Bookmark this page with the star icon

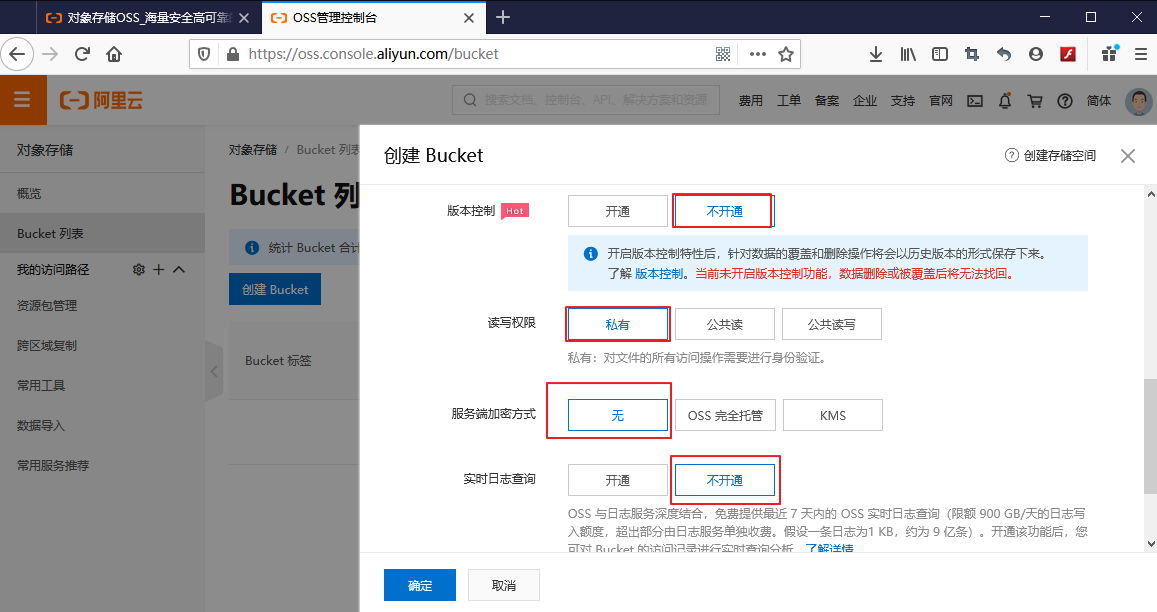pos(786,54)
